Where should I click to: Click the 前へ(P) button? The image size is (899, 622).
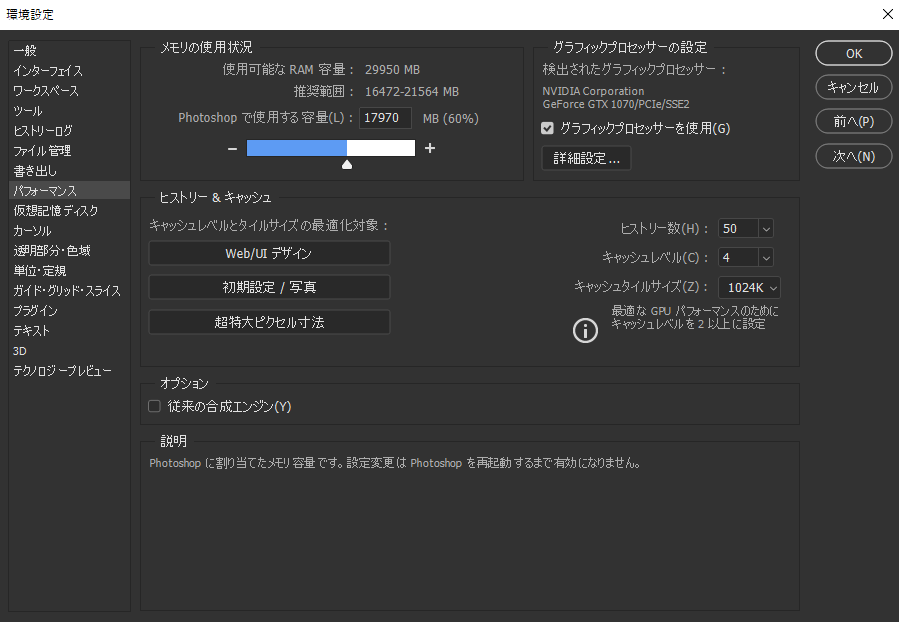pos(854,122)
